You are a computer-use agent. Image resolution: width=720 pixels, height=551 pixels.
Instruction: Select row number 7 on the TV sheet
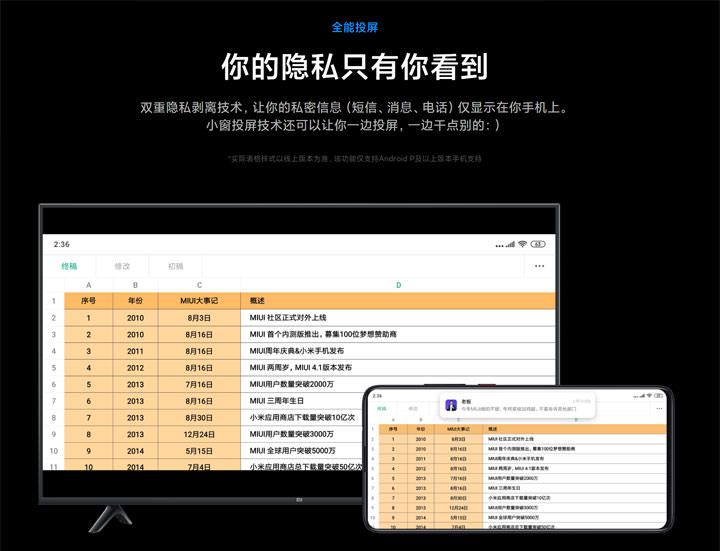tap(54, 401)
